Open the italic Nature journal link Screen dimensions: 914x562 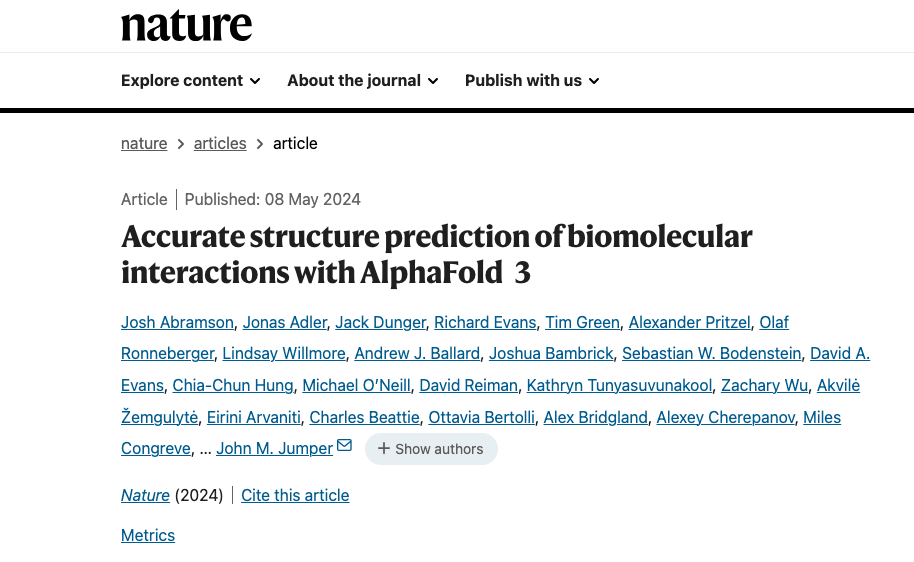(x=145, y=496)
